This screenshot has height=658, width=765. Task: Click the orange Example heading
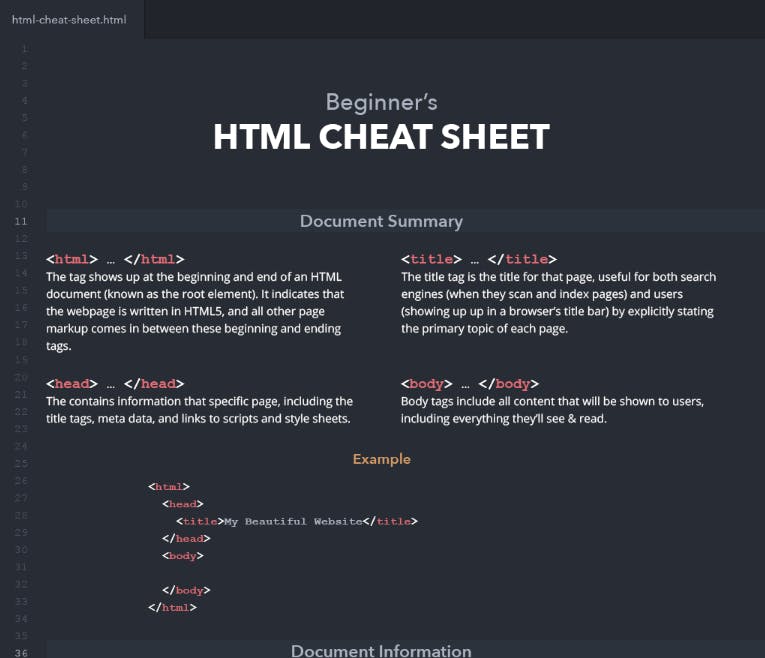382,459
